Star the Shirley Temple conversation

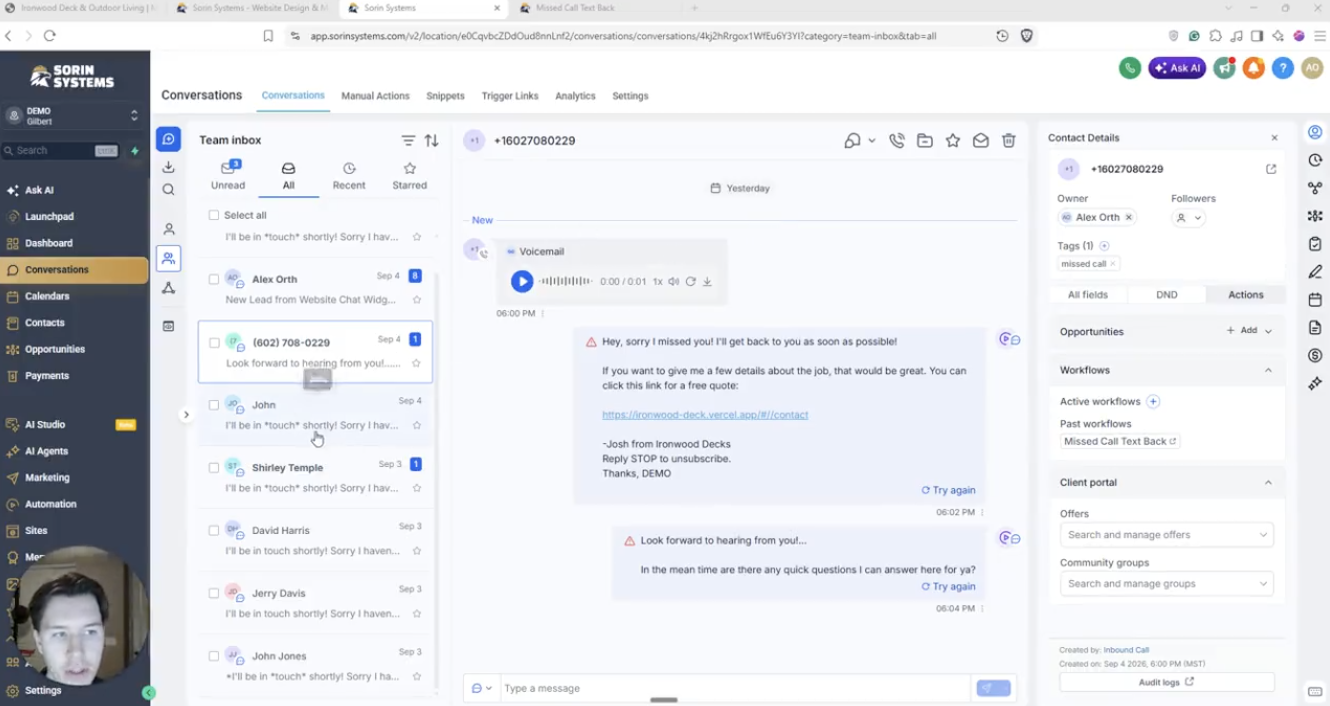[x=417, y=488]
